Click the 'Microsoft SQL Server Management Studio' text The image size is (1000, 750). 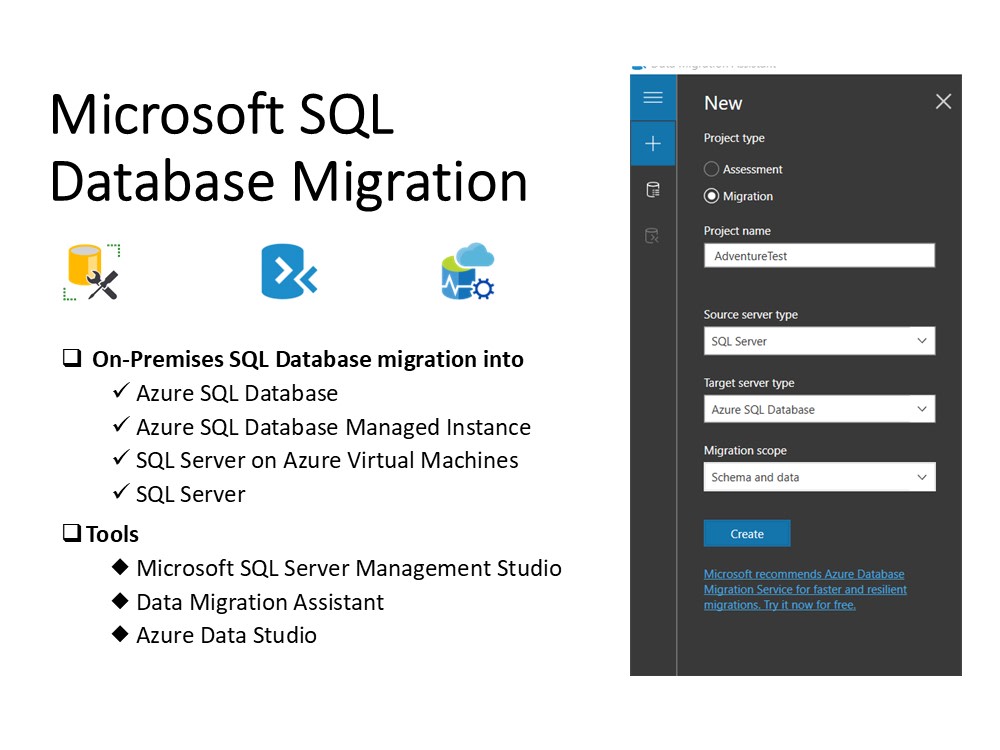point(349,568)
